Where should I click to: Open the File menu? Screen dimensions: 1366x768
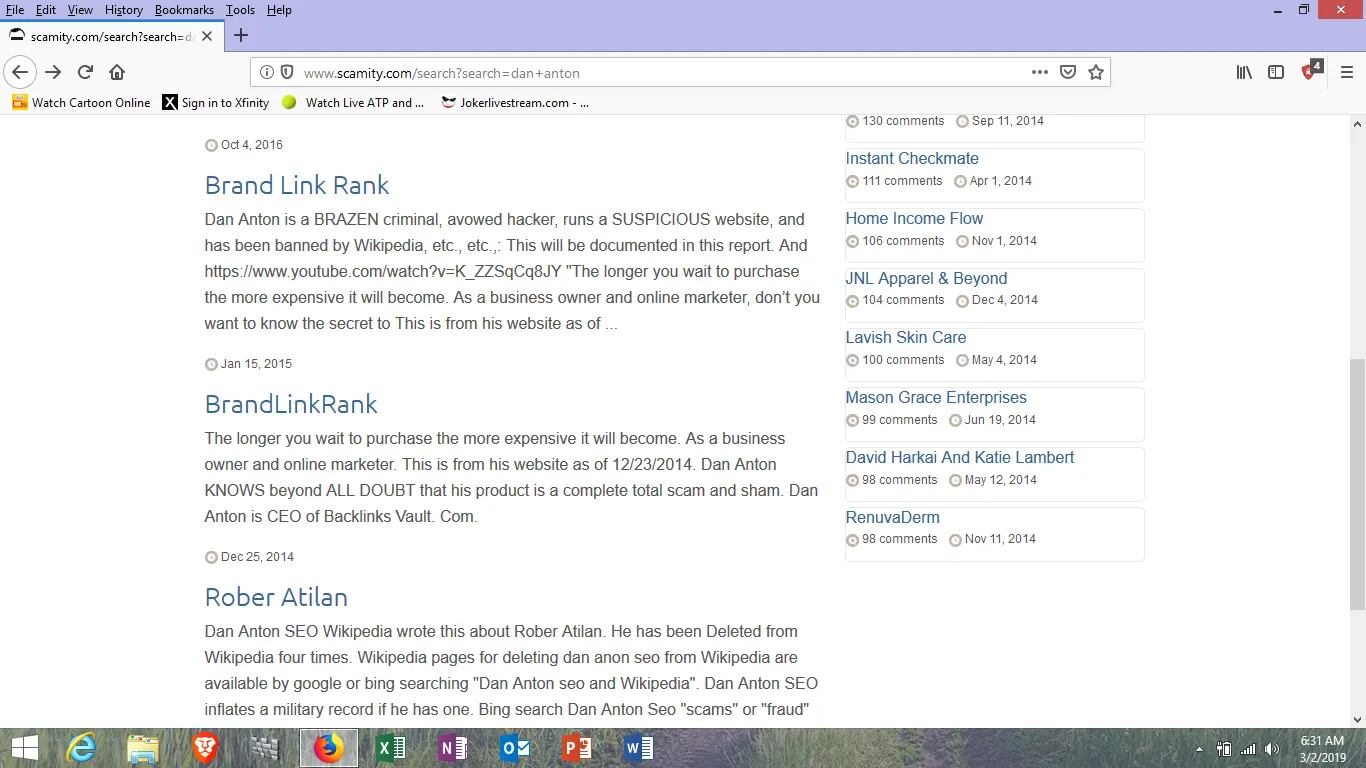15,10
